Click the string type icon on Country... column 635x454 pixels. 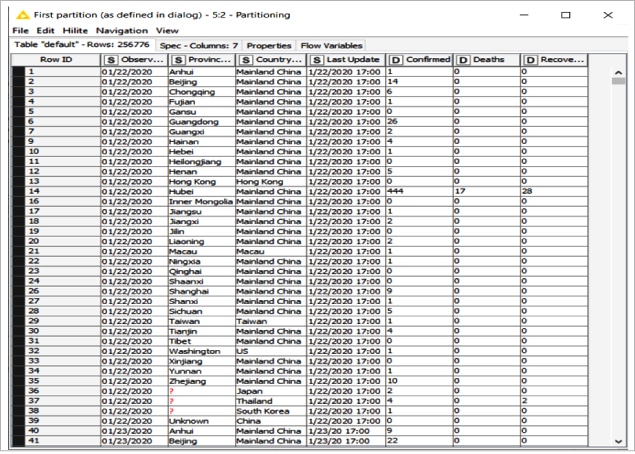pyautogui.click(x=245, y=60)
